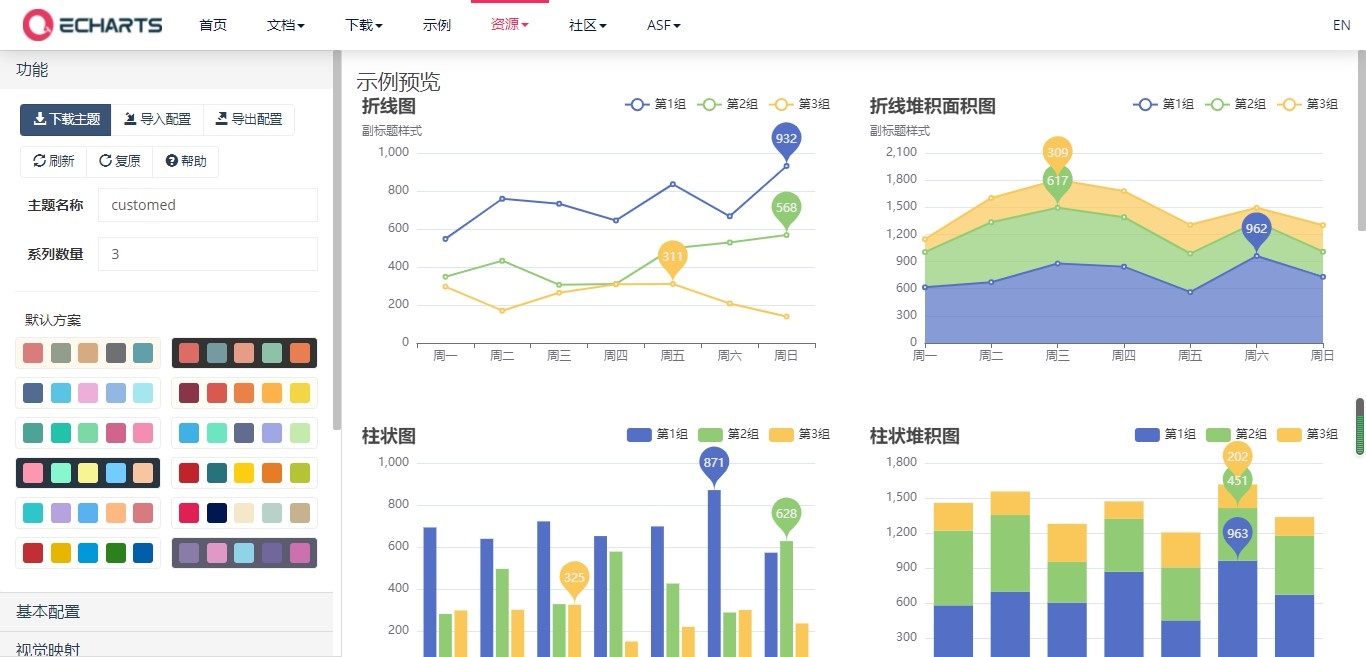Click the yellow 311 marker pin

(x=673, y=259)
